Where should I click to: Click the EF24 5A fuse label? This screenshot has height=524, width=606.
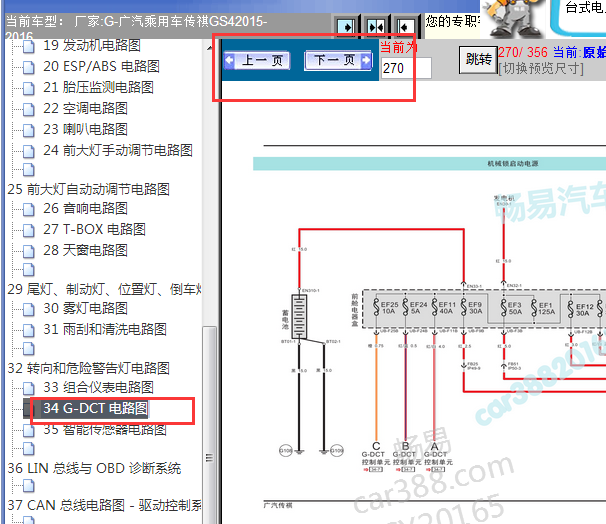point(418,308)
